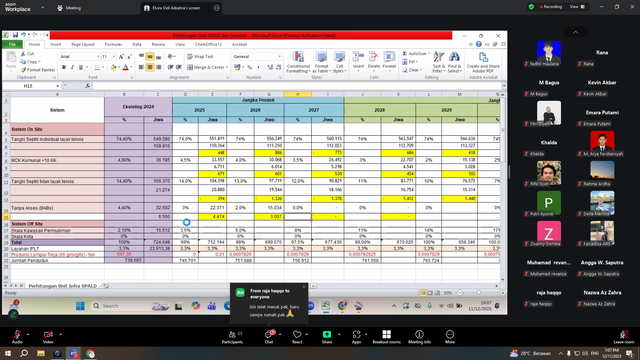This screenshot has width=640, height=360.
Task: Open the Chat panel
Action: coord(269,337)
